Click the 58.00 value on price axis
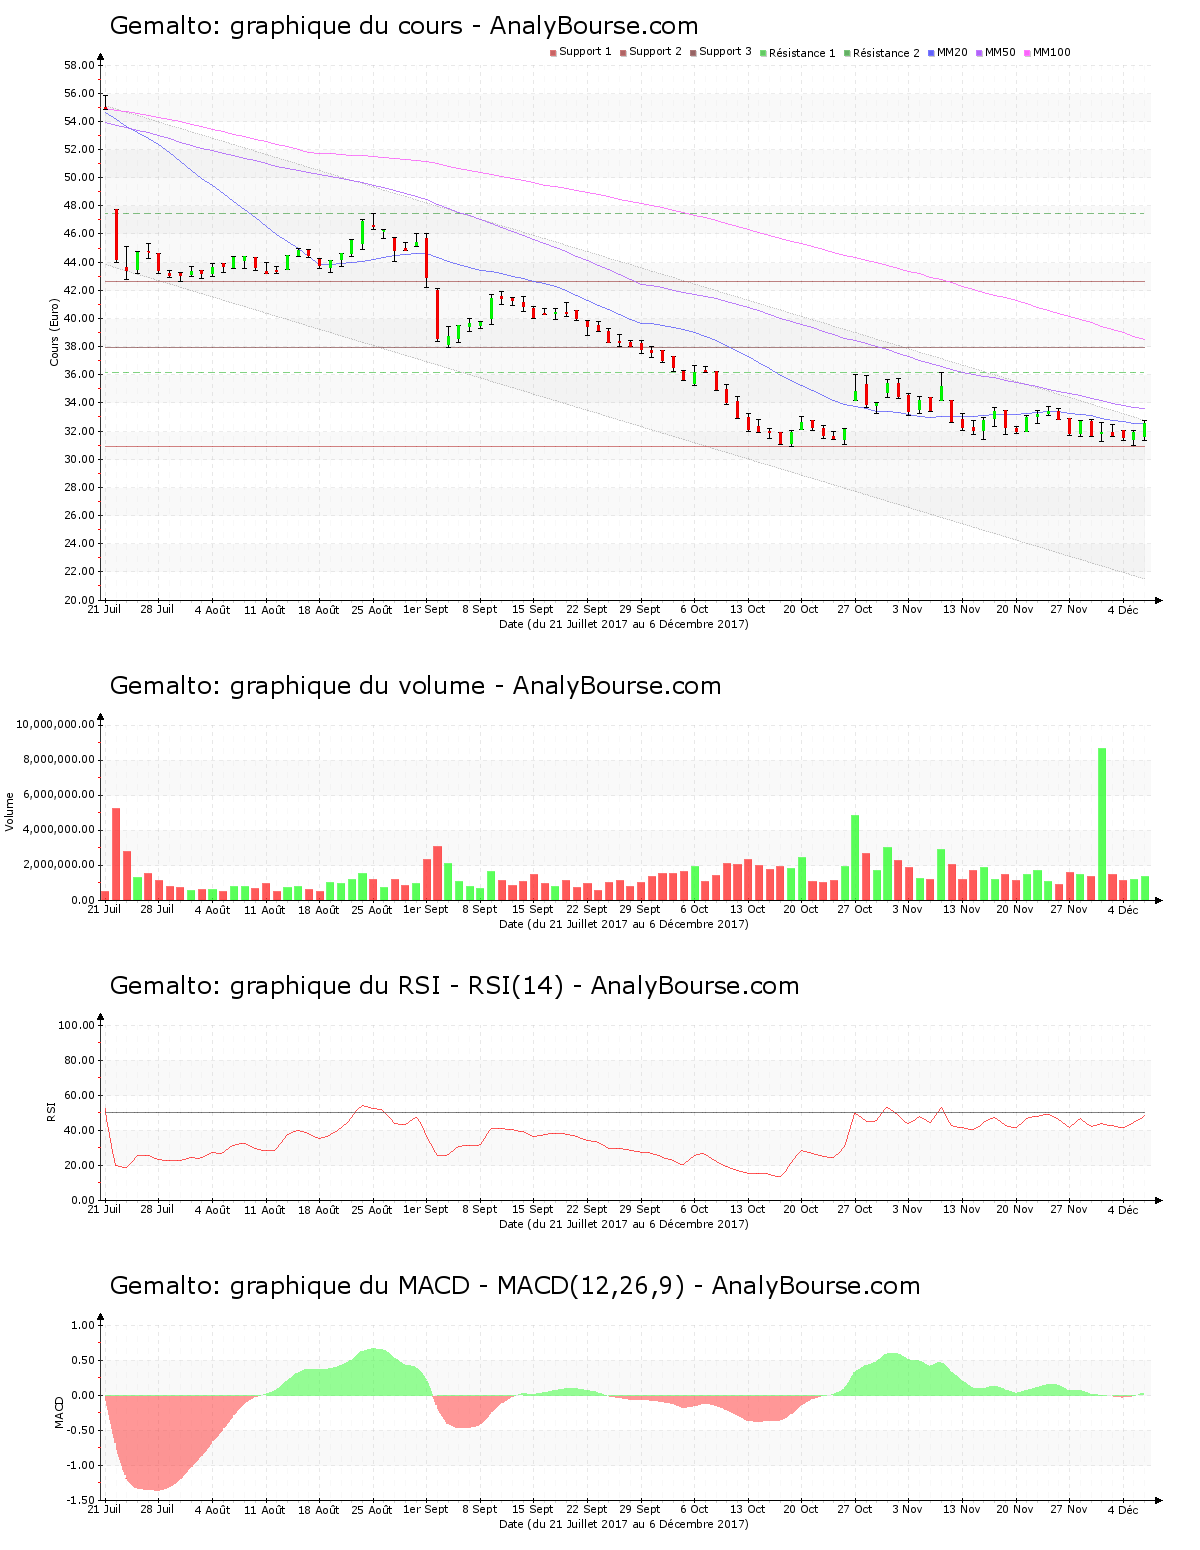1200x1550 pixels. [x=79, y=65]
